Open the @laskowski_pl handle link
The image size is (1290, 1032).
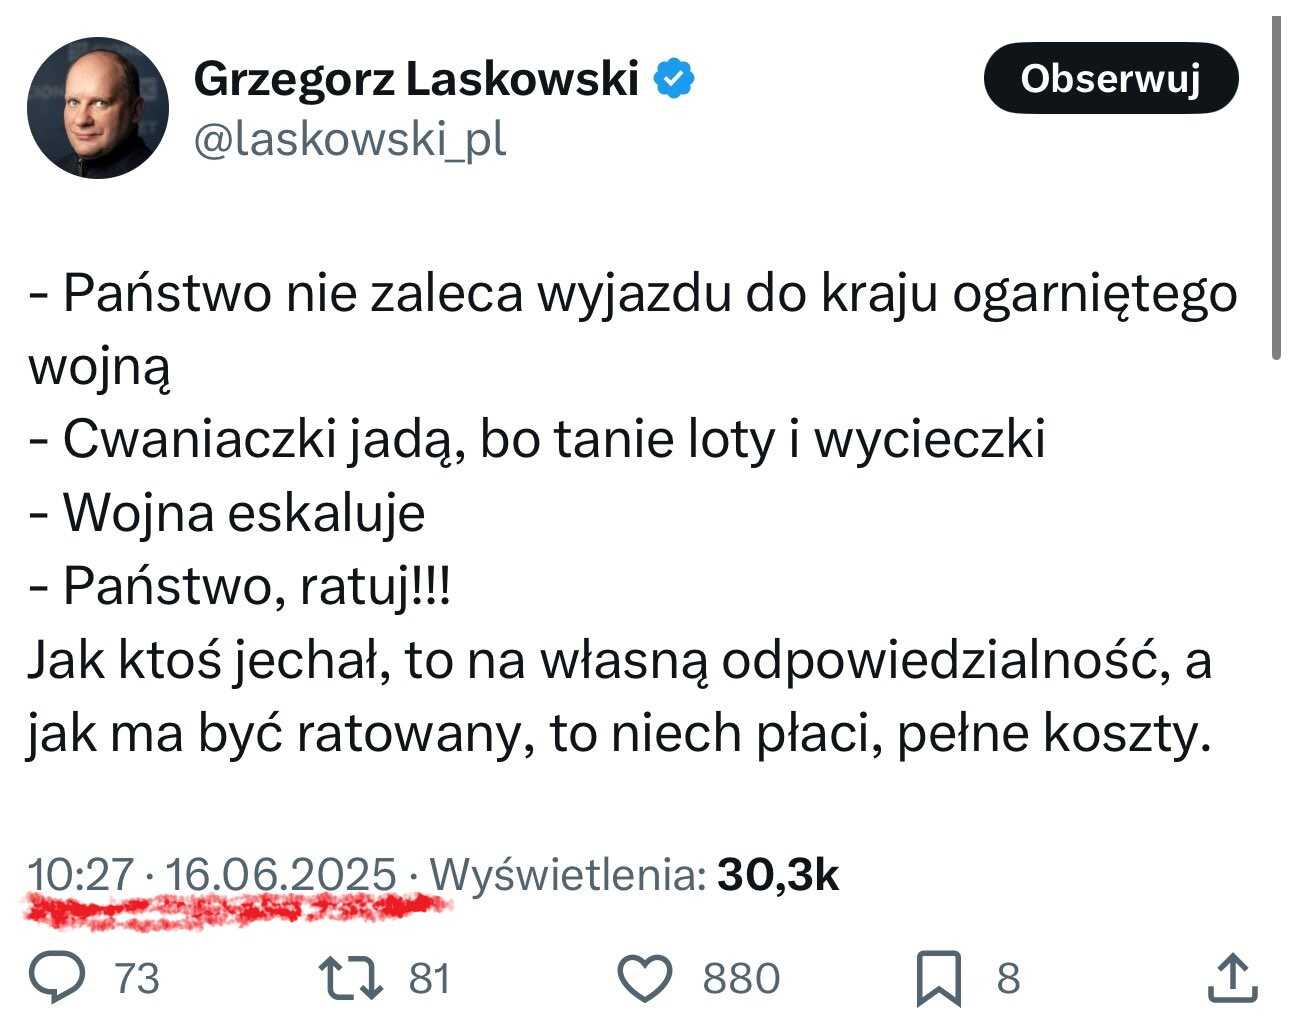[x=350, y=141]
